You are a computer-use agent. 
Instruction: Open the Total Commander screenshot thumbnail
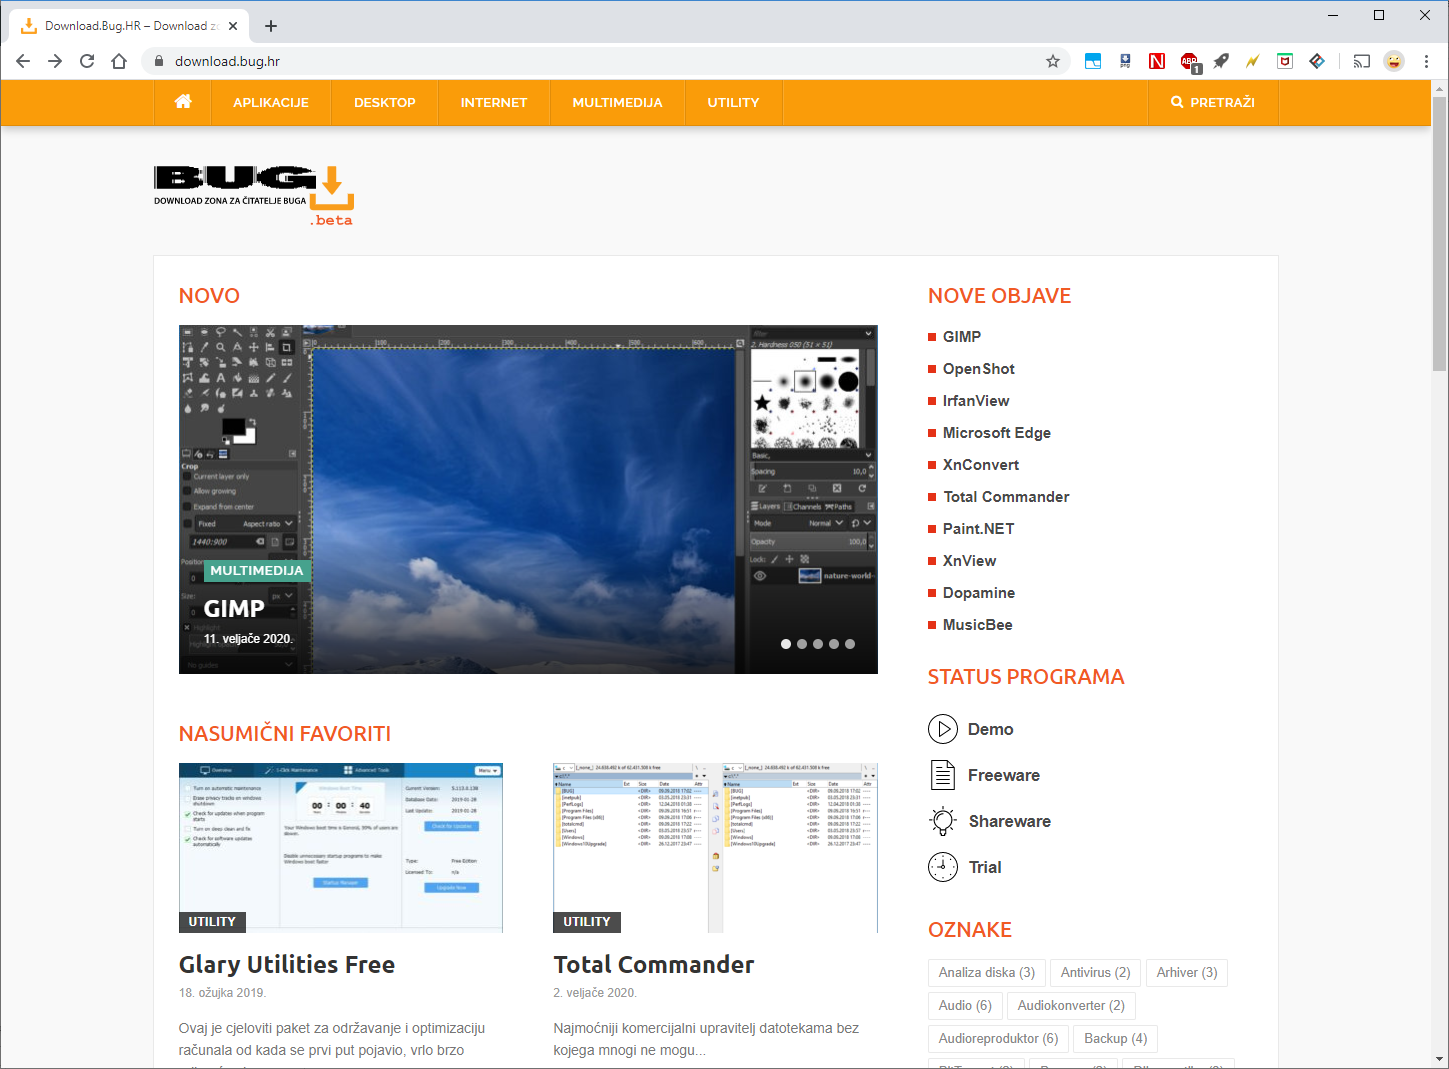(715, 848)
